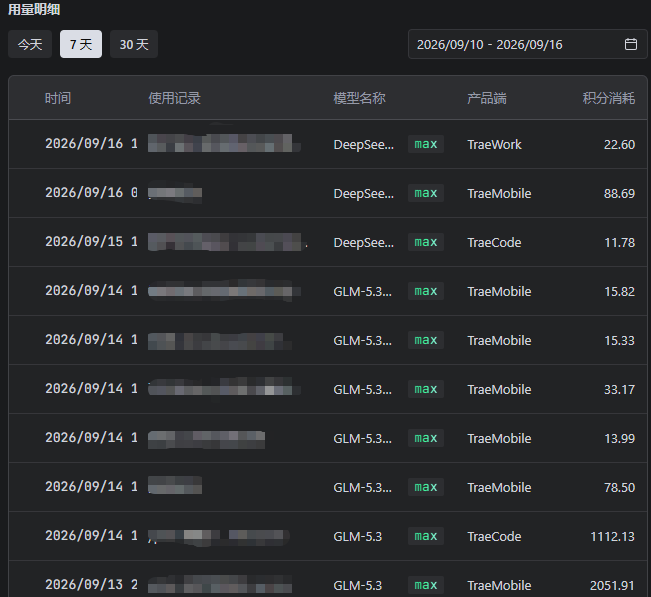Click the 88.69 points value
The image size is (651, 597).
[619, 193]
